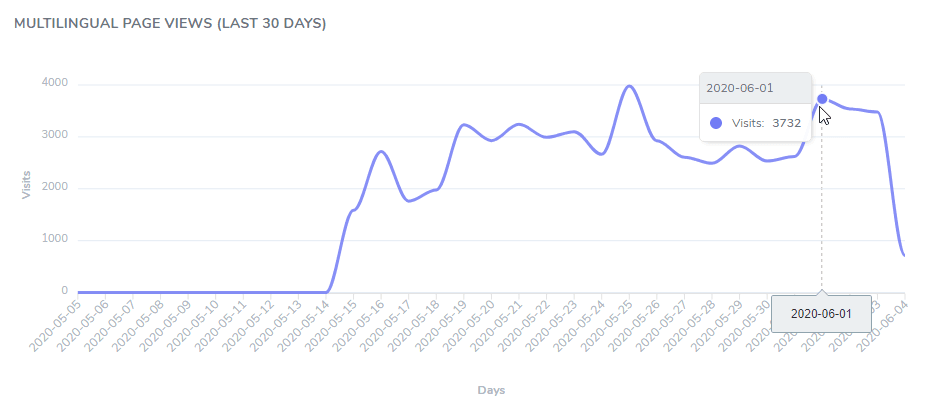Image resolution: width=925 pixels, height=405 pixels.
Task: Click the 2020-05-10 date label
Action: click(195, 323)
